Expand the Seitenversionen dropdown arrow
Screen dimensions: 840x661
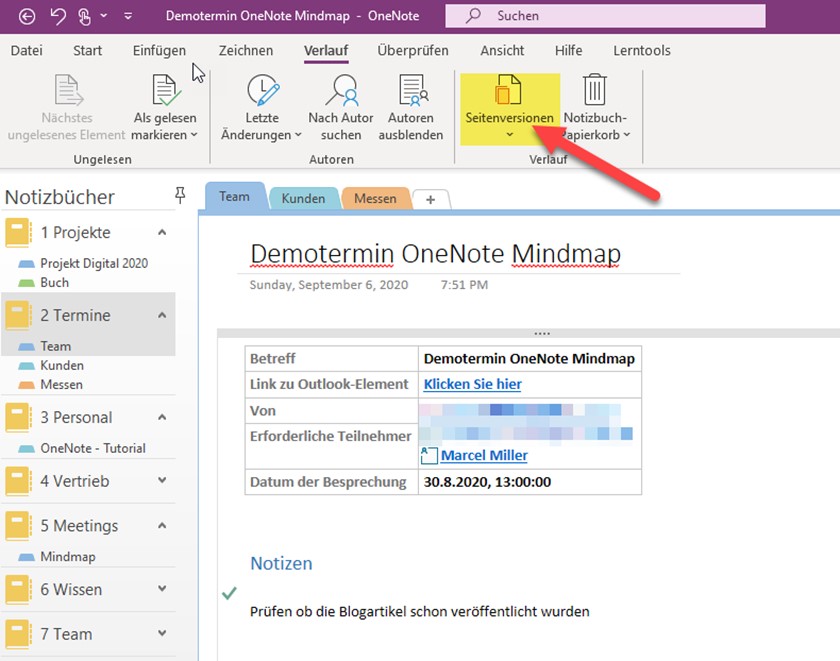(509, 134)
